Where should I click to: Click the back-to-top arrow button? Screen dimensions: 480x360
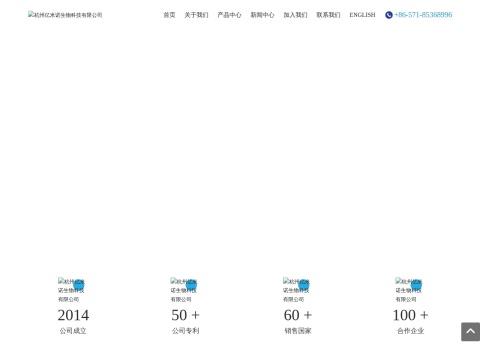pos(470,332)
